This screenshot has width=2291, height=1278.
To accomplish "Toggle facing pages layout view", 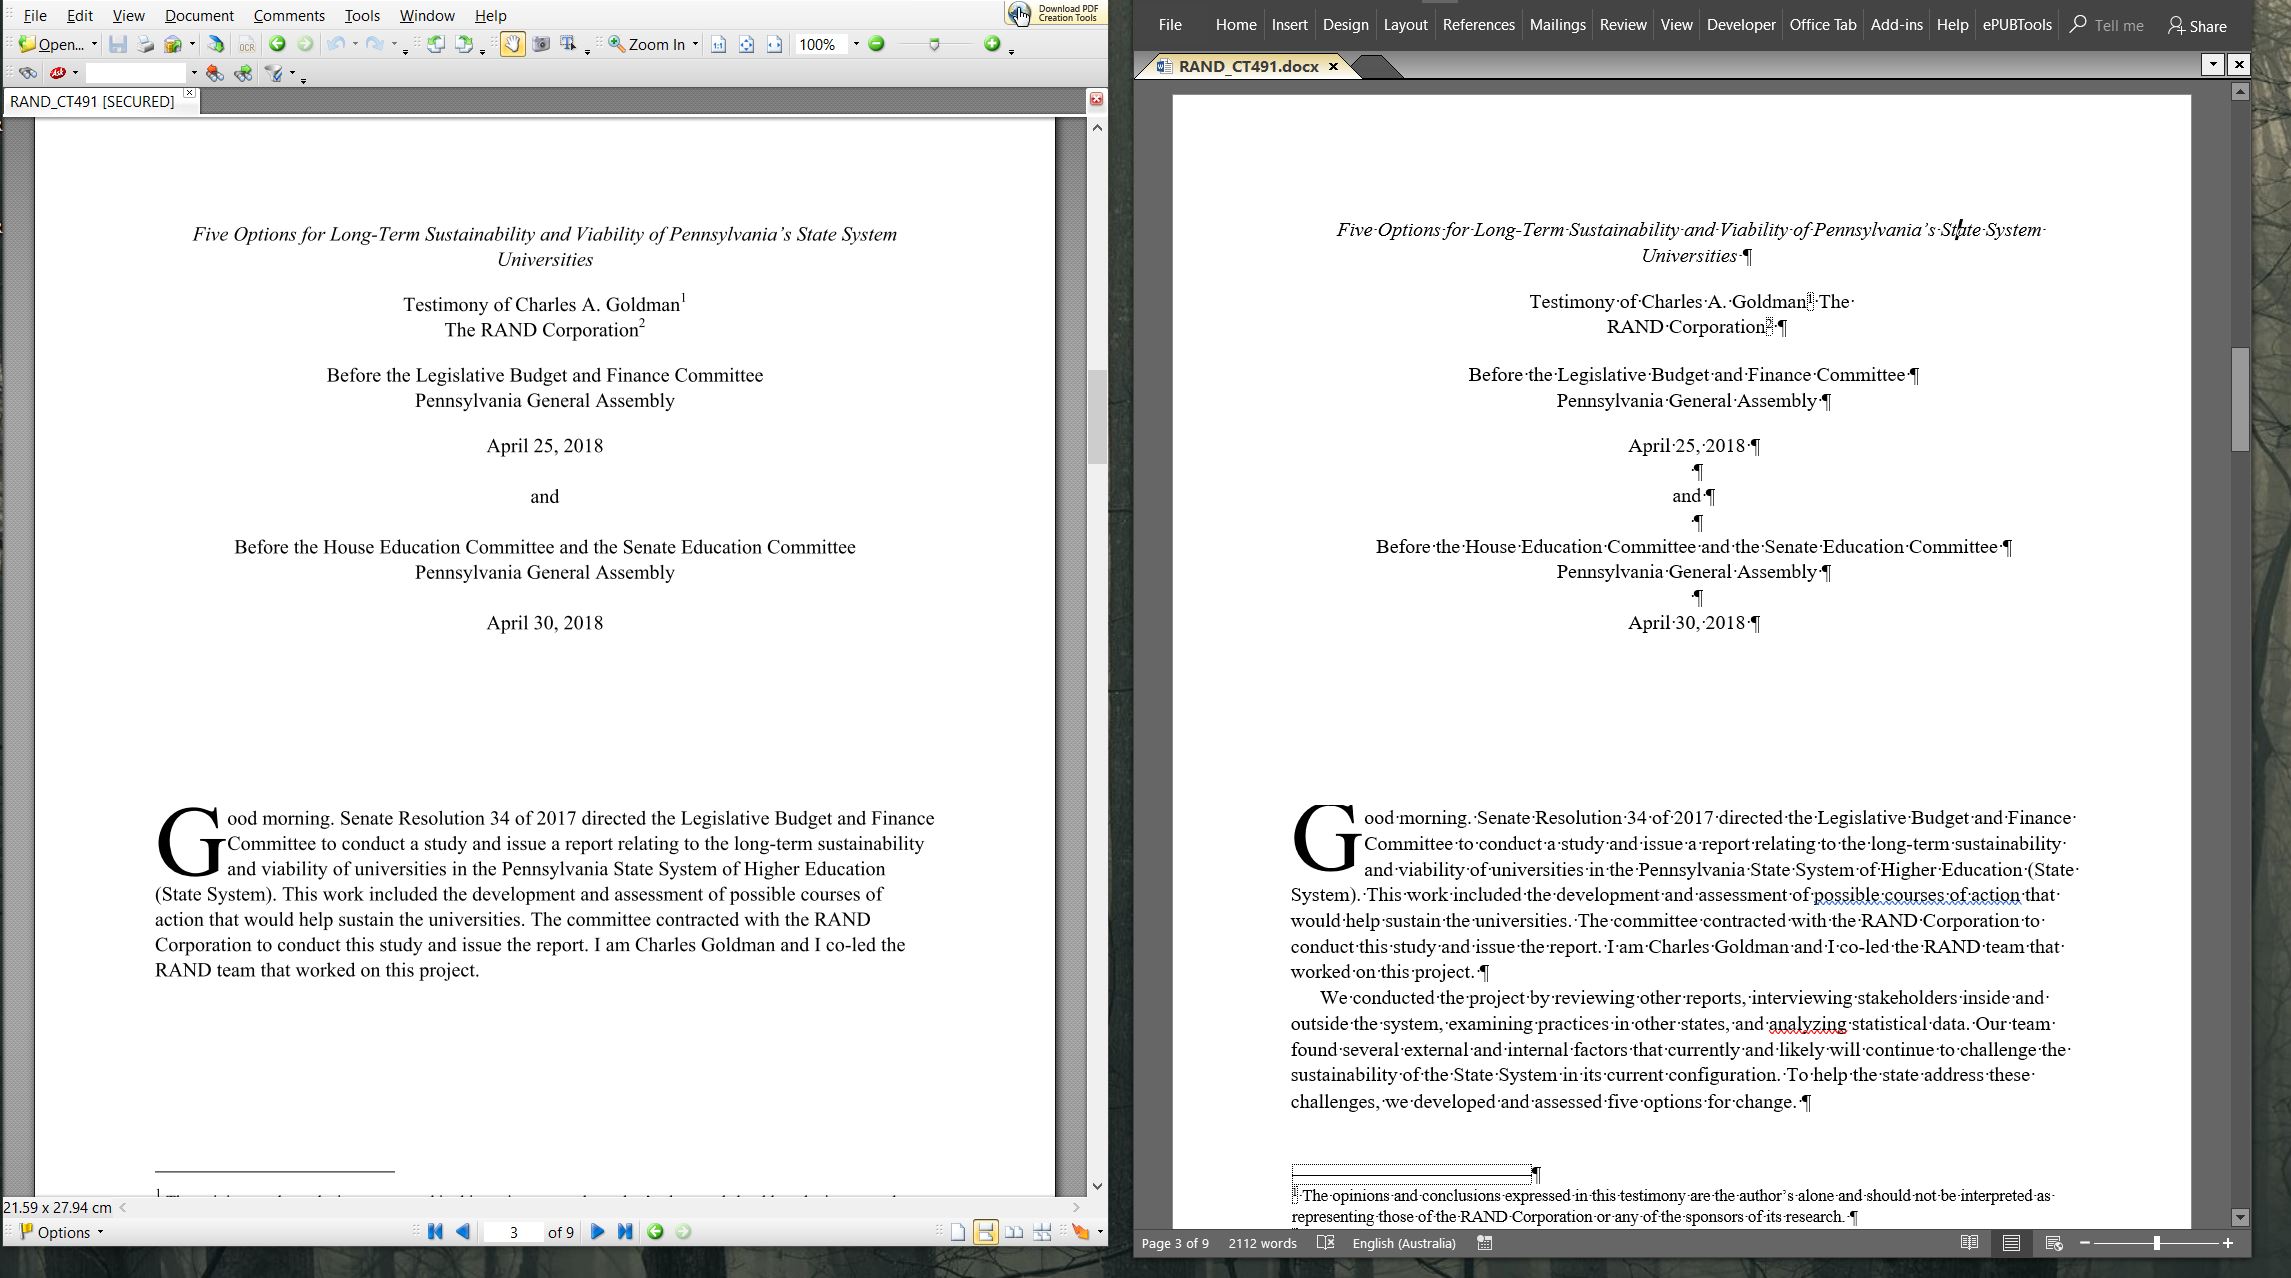I will click(x=1014, y=1232).
